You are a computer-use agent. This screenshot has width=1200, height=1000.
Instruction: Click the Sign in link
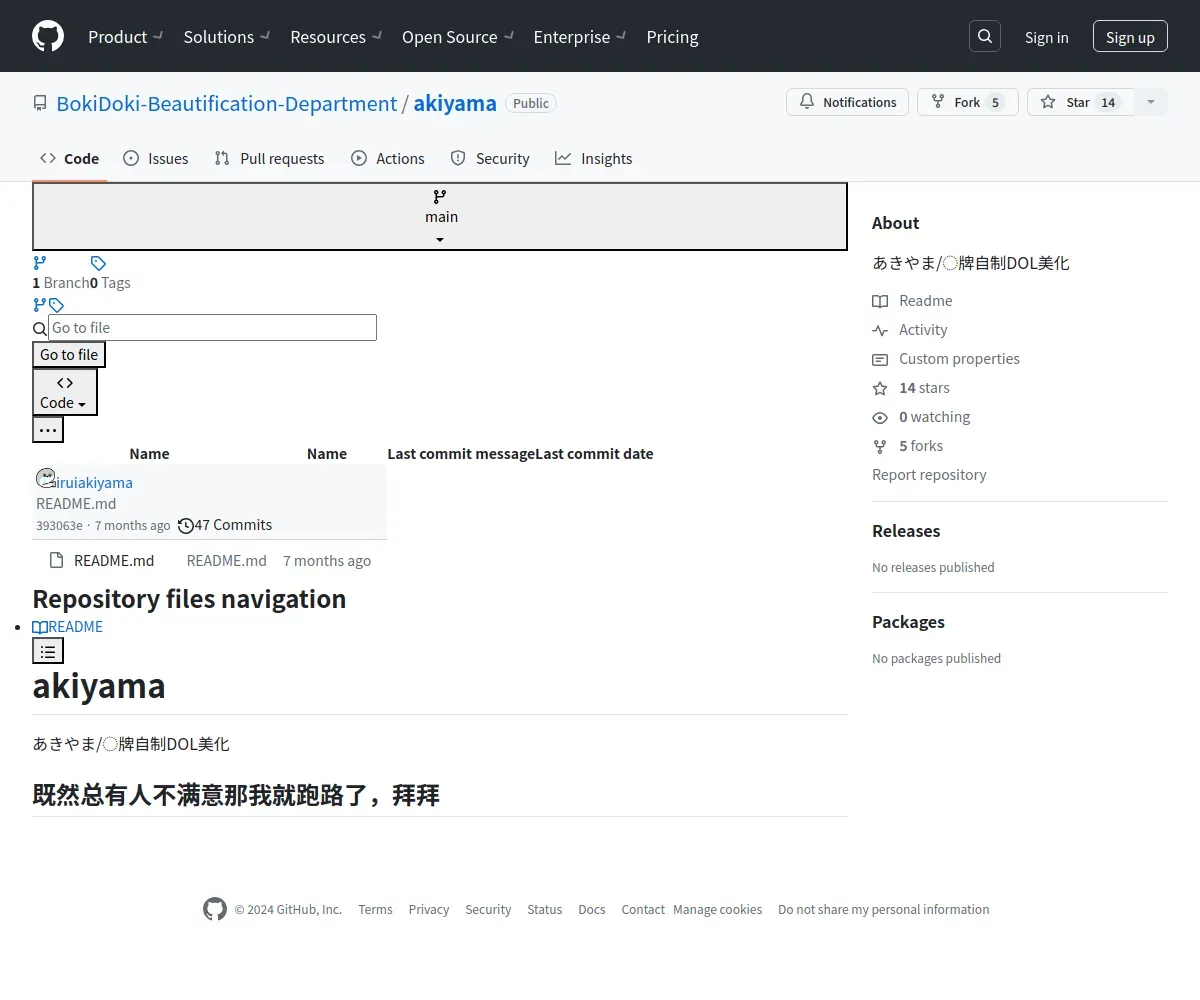tap(1046, 37)
